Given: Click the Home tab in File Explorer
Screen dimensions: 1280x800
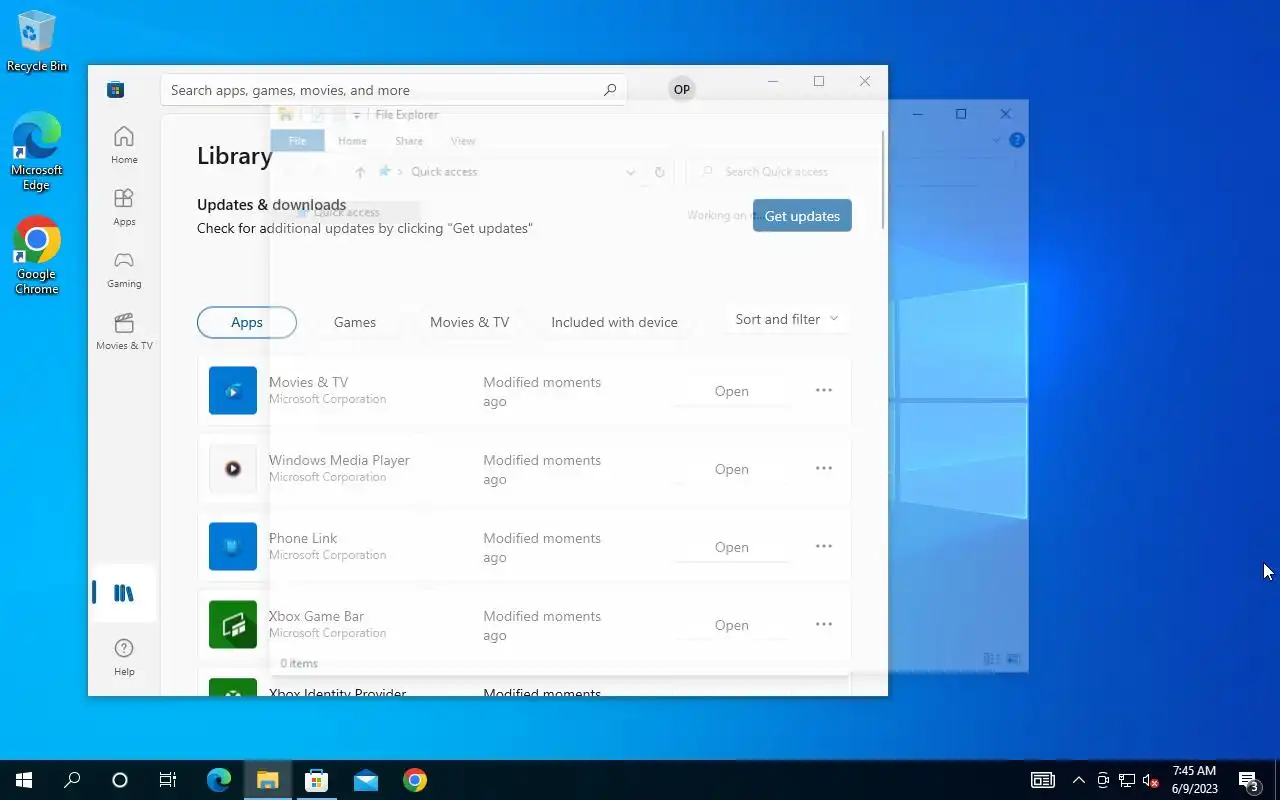Looking at the screenshot, I should click(352, 141).
